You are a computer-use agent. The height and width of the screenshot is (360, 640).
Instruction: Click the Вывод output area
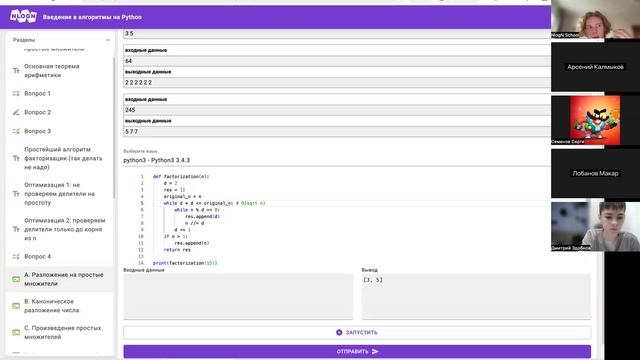(476, 296)
